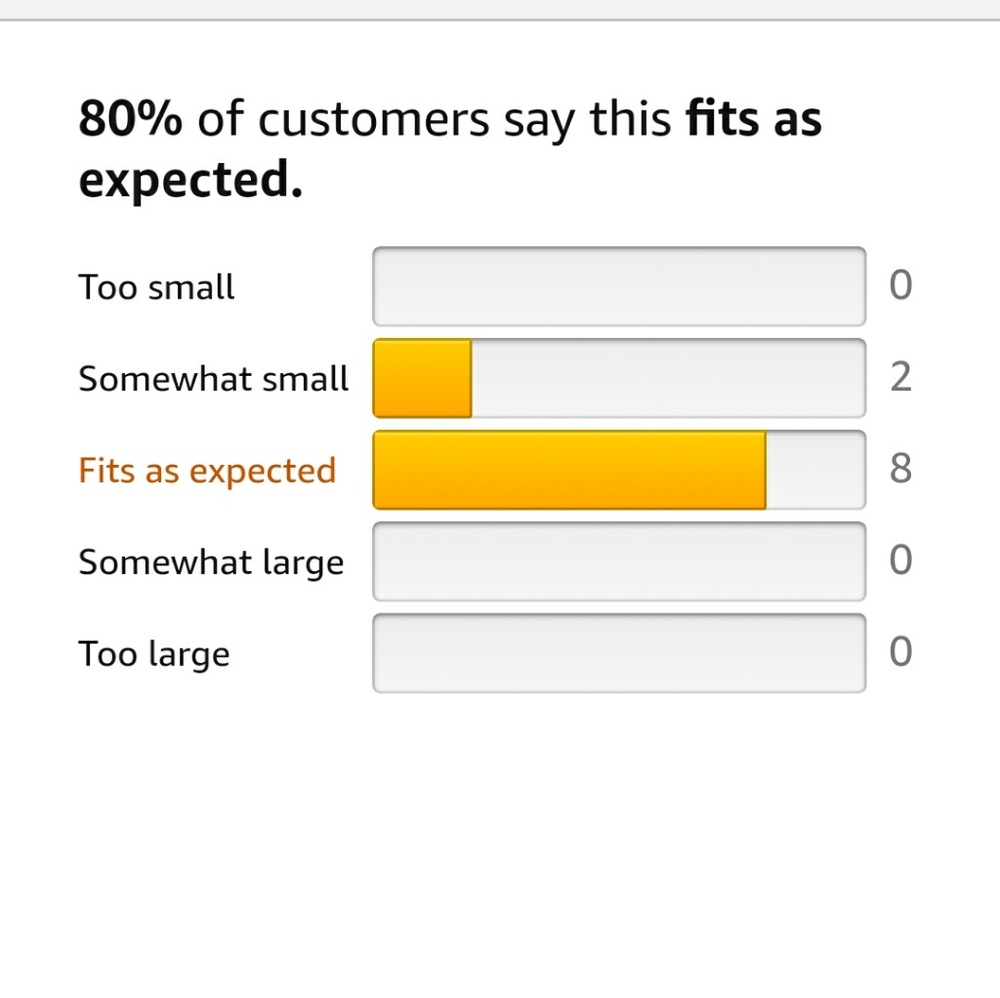Click the "Too large" label
This screenshot has height=998, width=1000.
(x=154, y=655)
